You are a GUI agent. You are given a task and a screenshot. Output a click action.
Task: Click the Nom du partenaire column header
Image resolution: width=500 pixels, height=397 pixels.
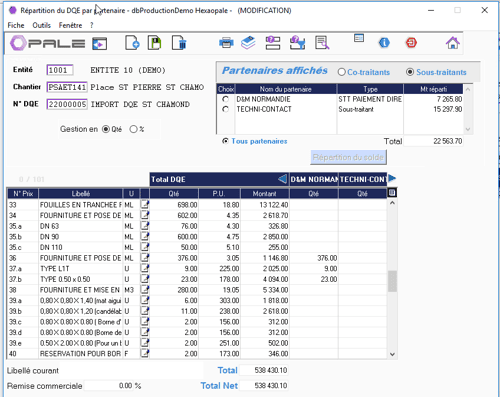tap(286, 89)
